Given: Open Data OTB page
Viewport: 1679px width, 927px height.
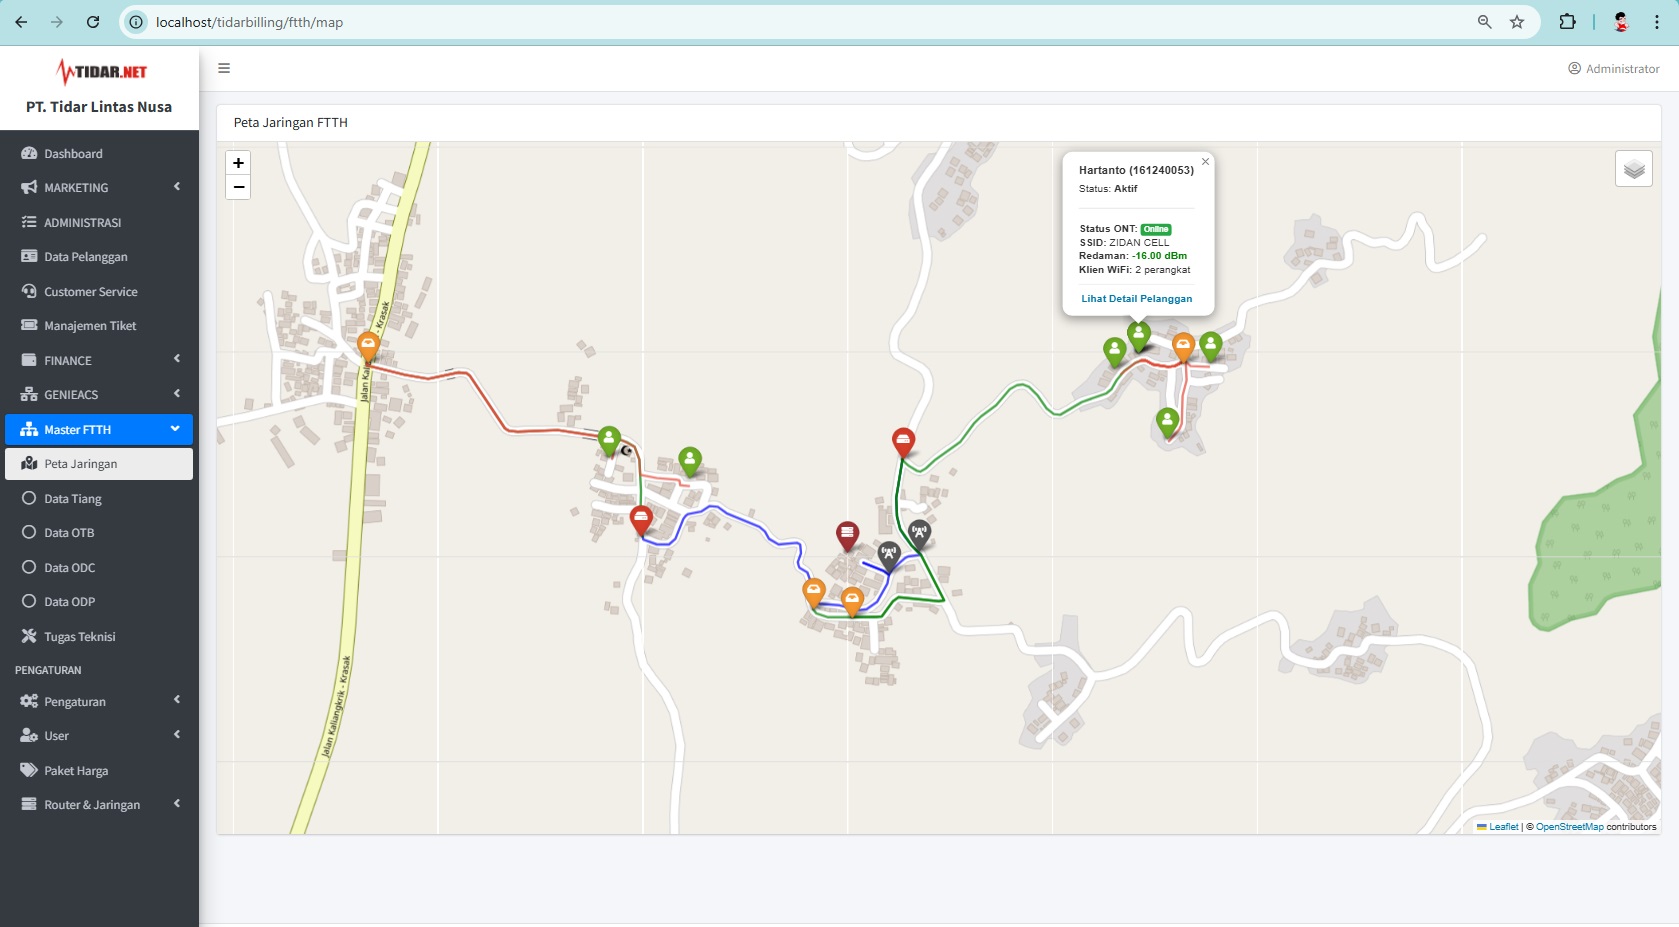Looking at the screenshot, I should (99, 532).
